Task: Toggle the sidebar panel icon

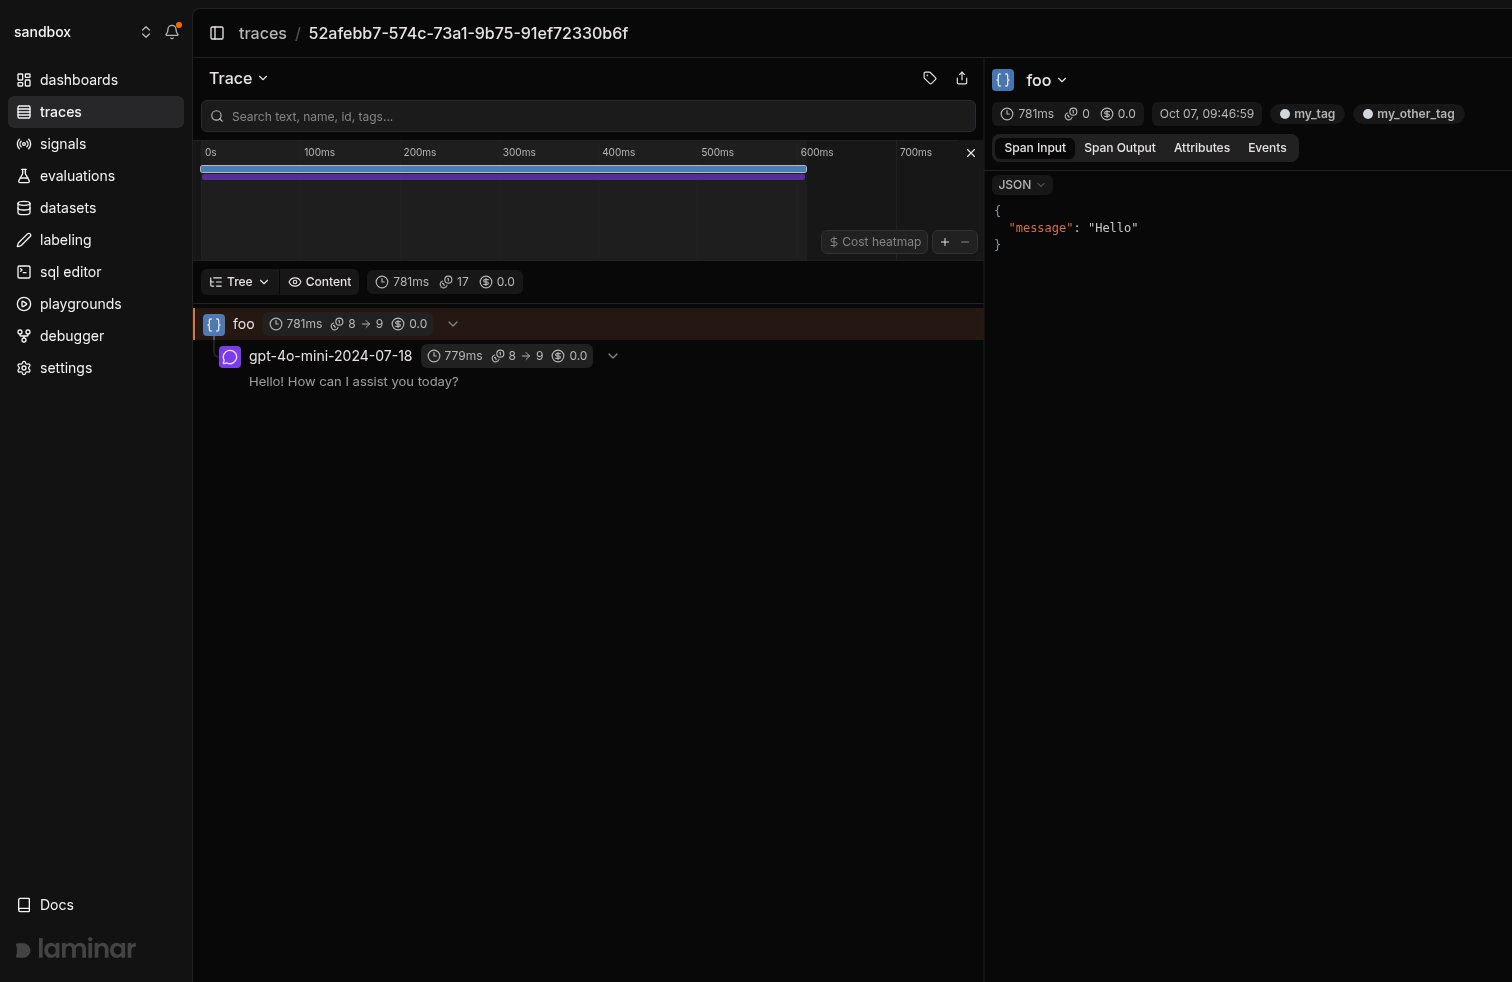Action: 217,33
